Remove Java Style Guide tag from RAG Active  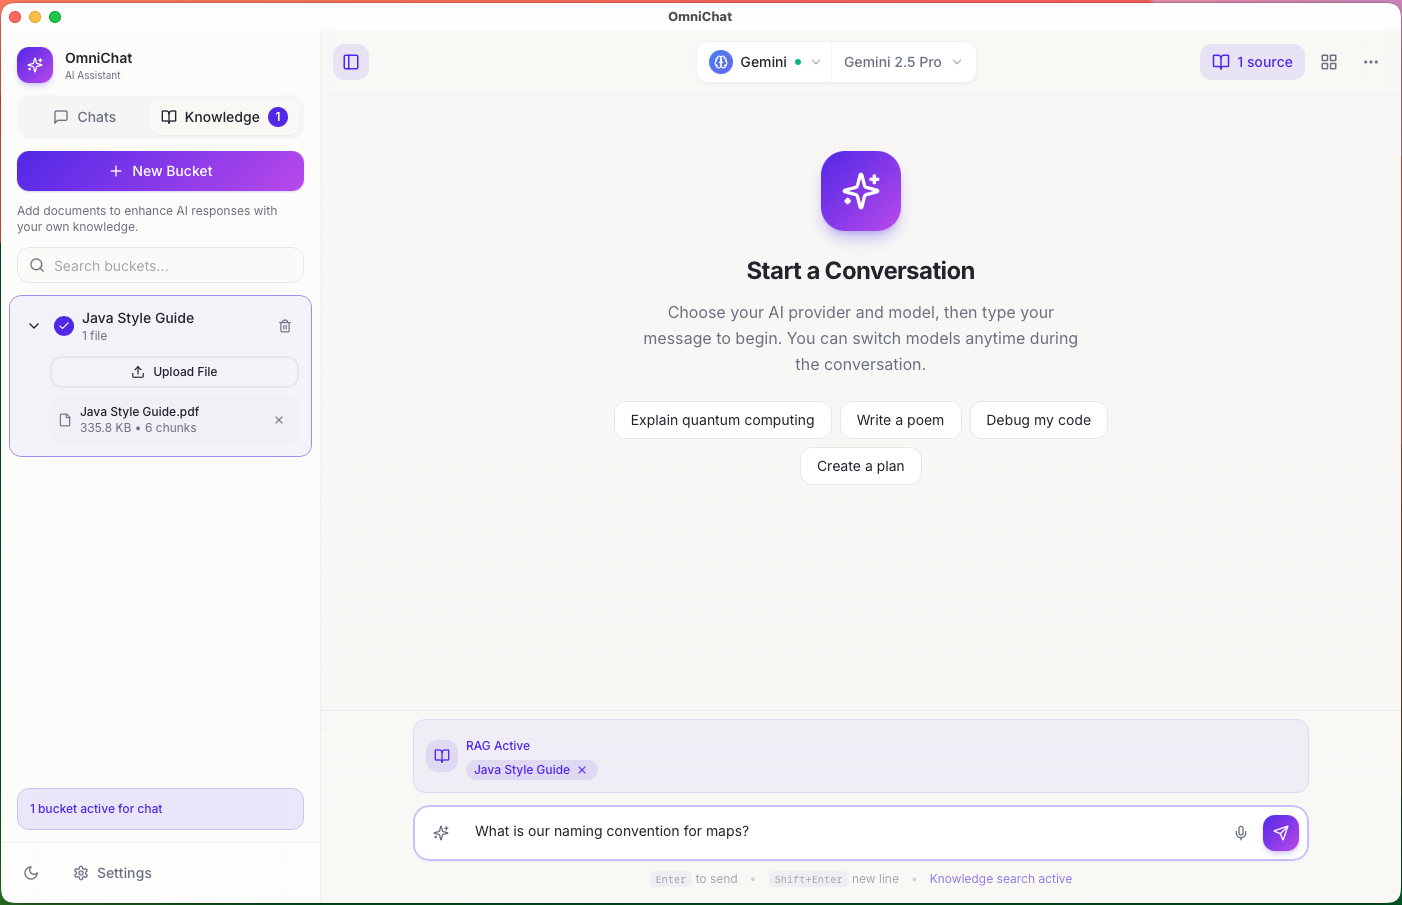click(x=582, y=770)
